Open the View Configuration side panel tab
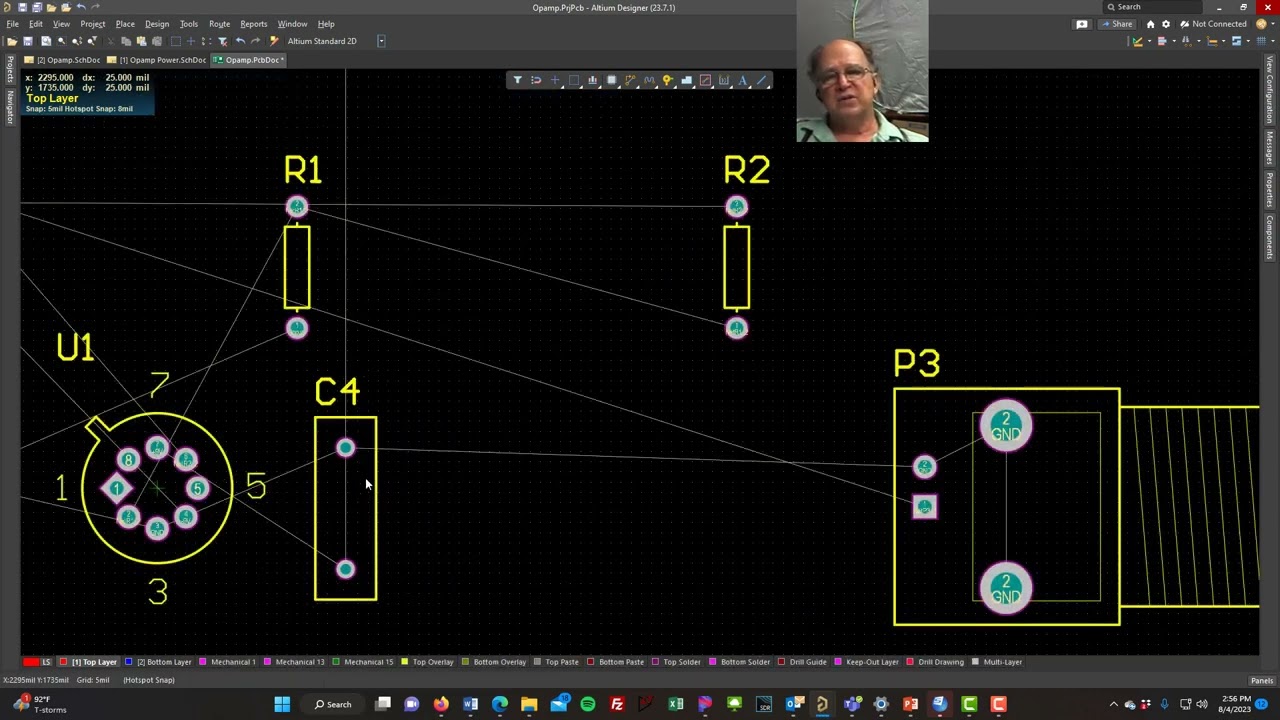The height and width of the screenshot is (720, 1280). (1270, 91)
